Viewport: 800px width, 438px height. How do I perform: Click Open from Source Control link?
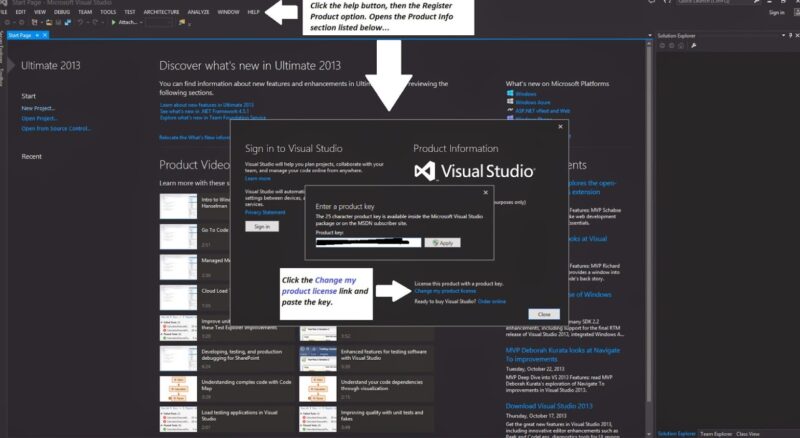pos(56,129)
